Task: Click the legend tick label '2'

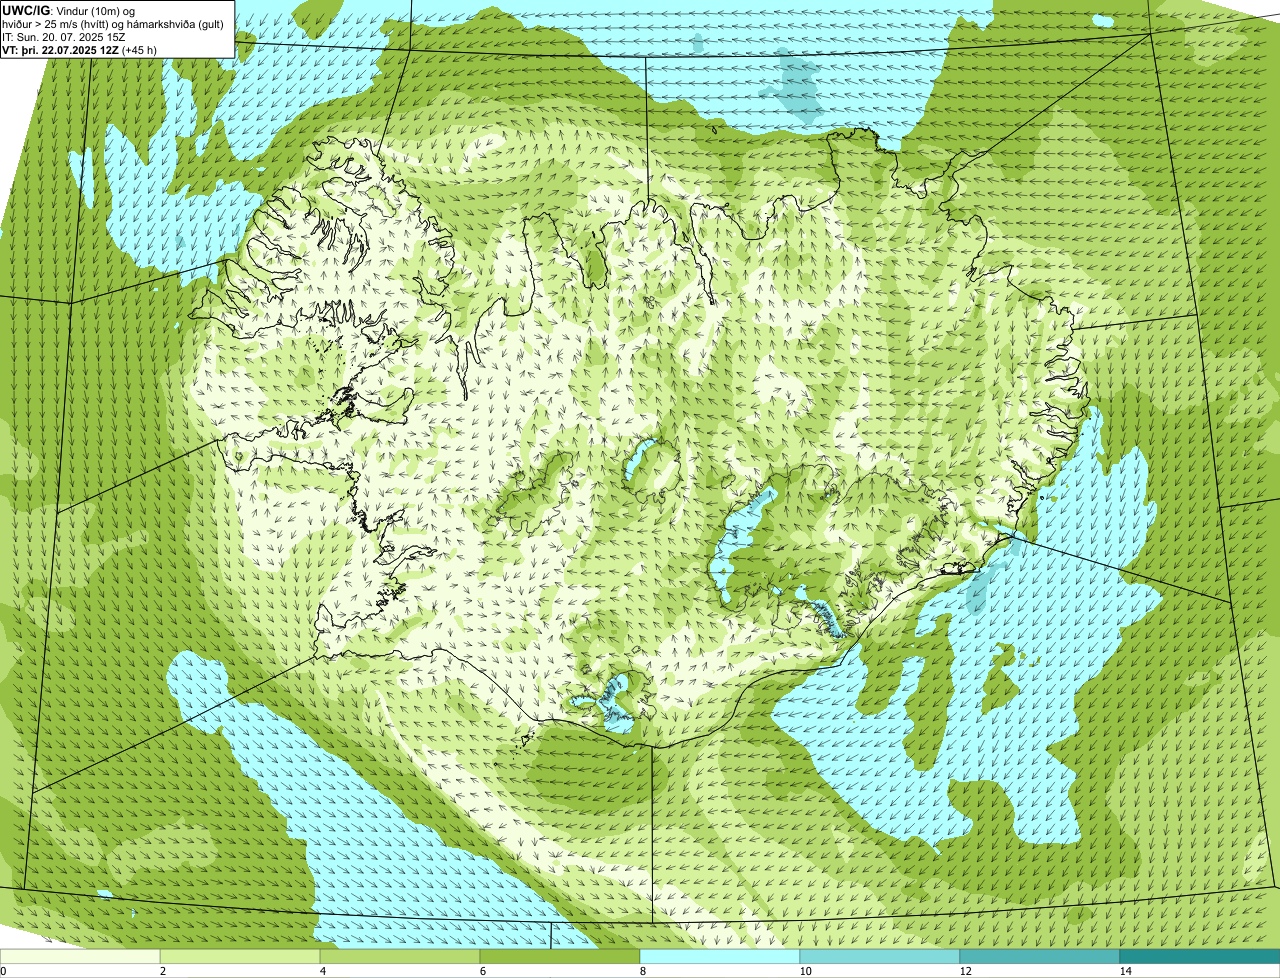Action: click(x=162, y=971)
